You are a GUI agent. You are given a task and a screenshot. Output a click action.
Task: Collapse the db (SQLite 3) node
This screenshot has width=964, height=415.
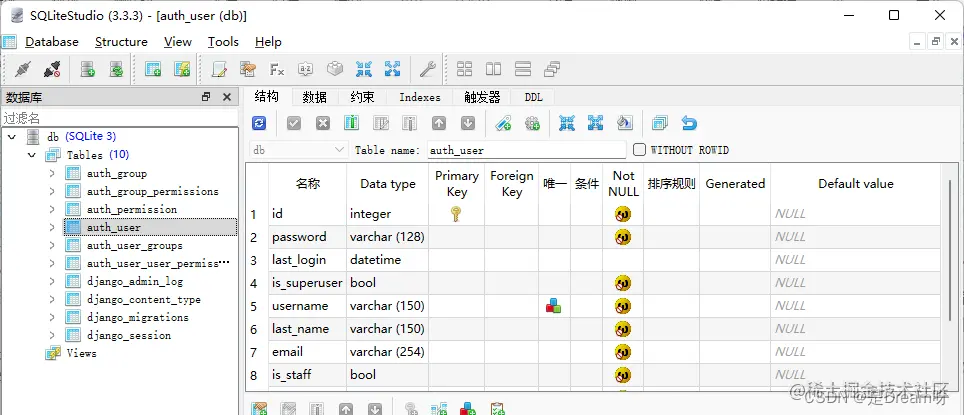pos(12,136)
